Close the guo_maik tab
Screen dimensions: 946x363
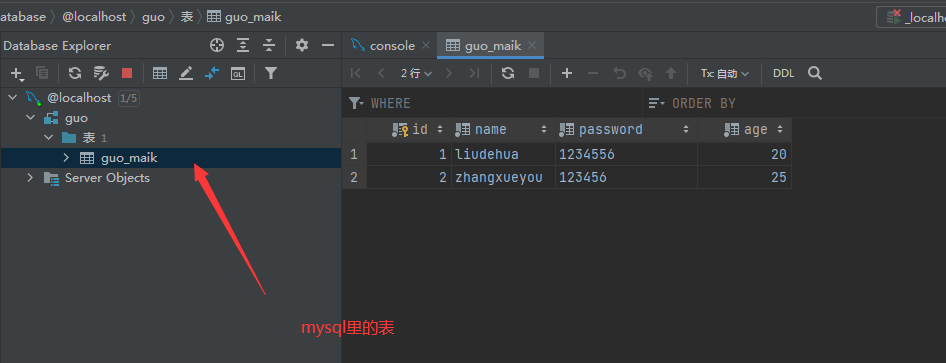pos(532,46)
